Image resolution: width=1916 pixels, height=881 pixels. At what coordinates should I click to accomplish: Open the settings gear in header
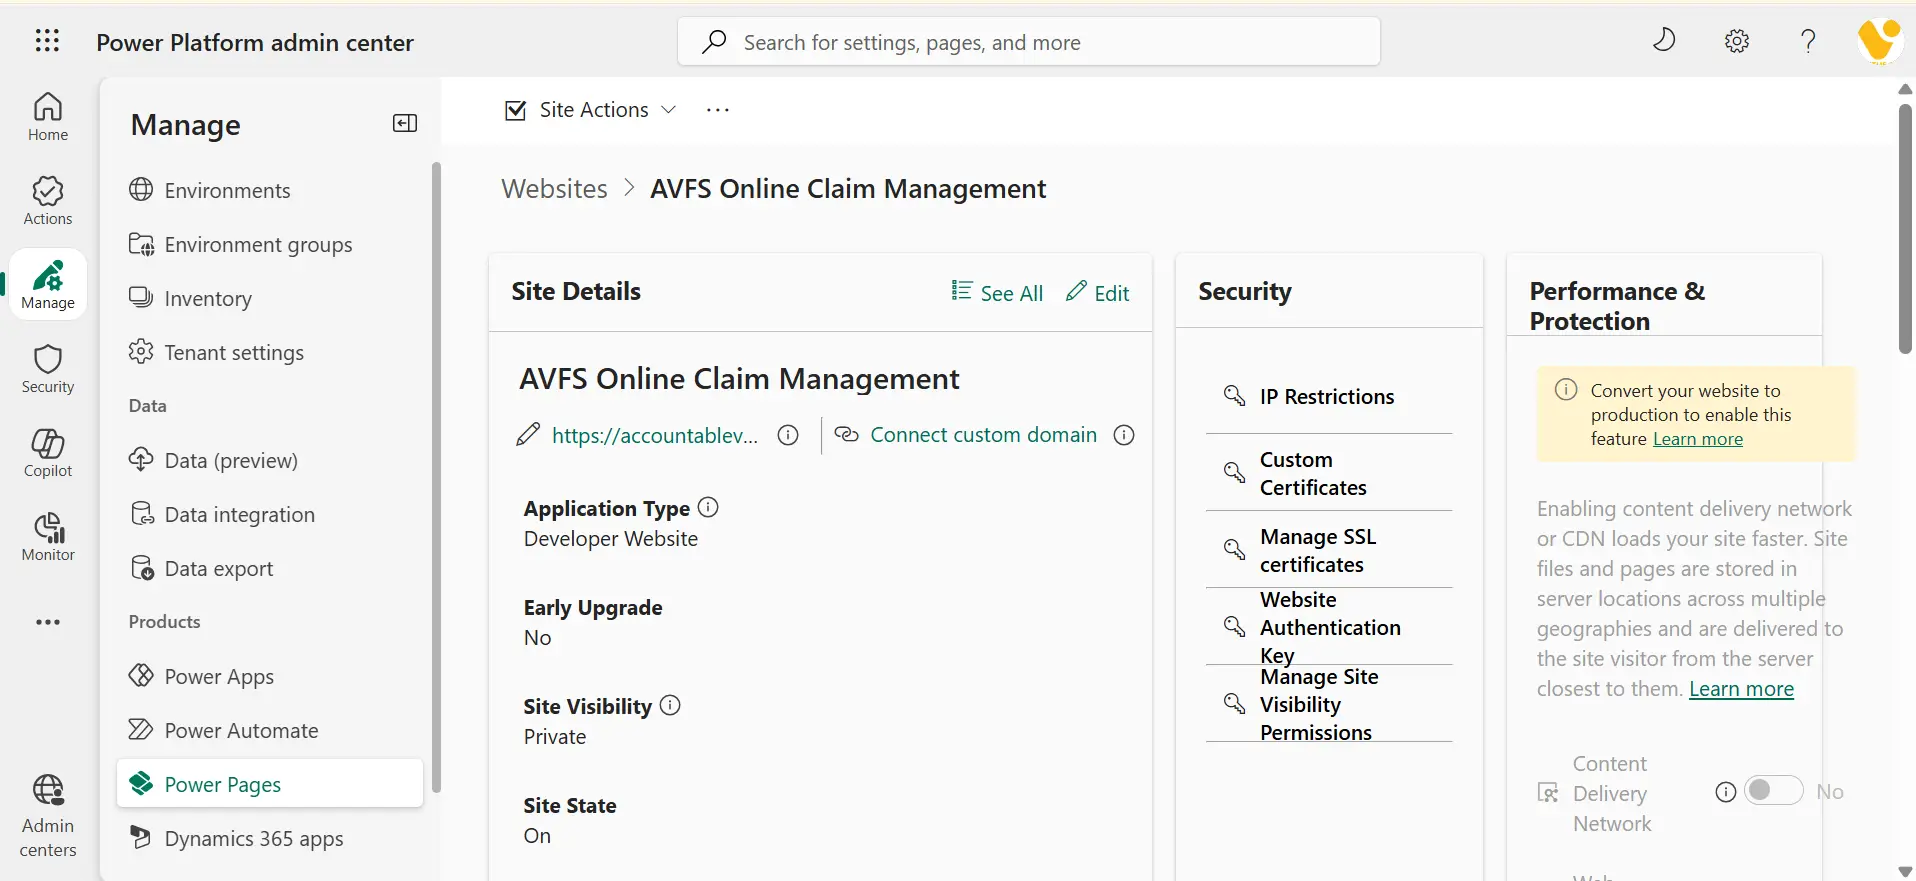click(1737, 41)
